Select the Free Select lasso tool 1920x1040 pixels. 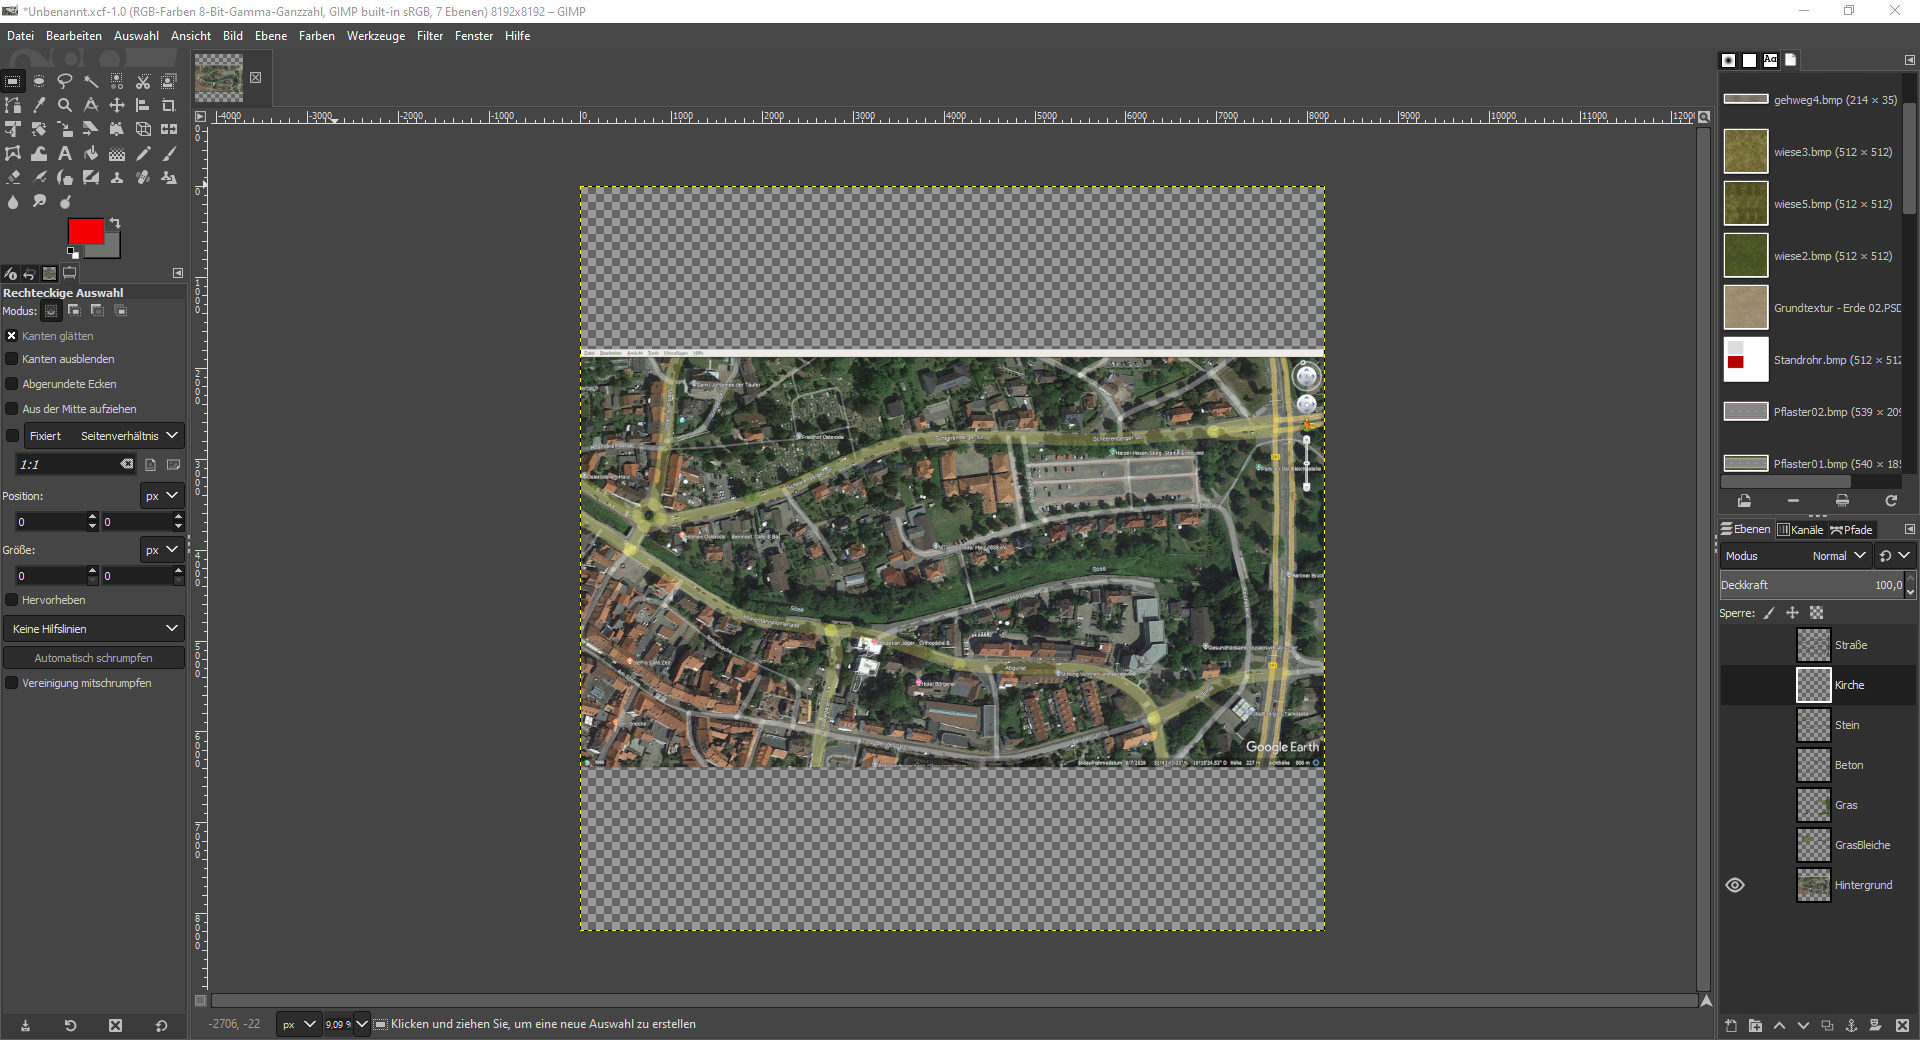coord(65,81)
